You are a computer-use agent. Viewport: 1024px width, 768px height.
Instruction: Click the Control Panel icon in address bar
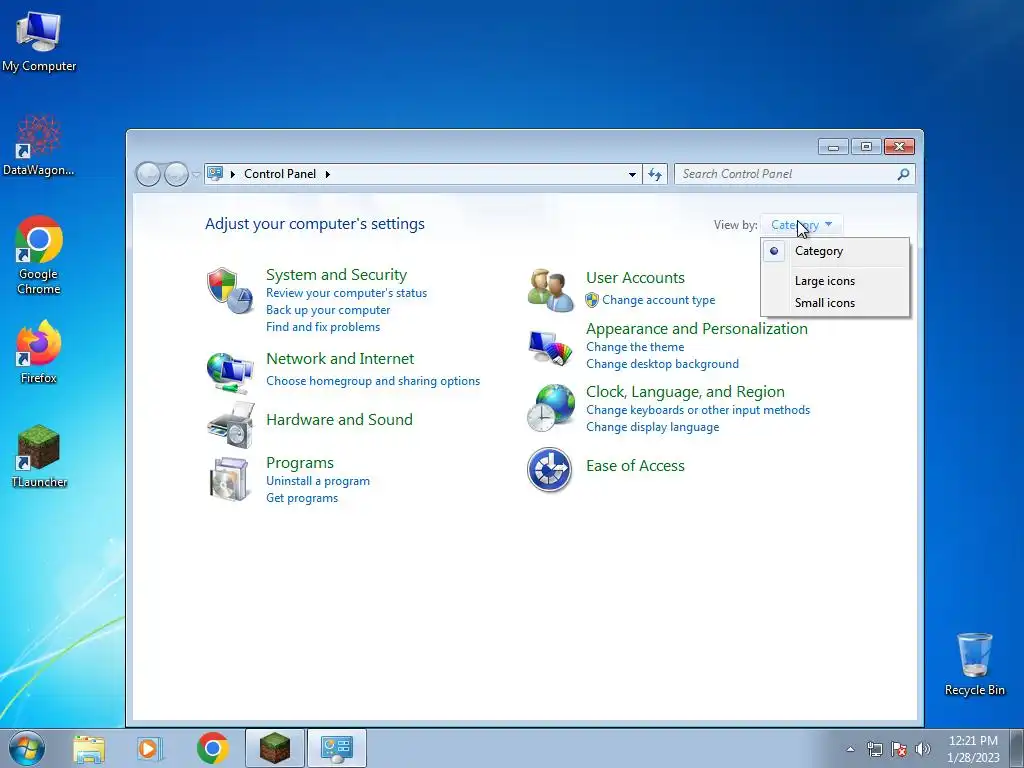(215, 174)
